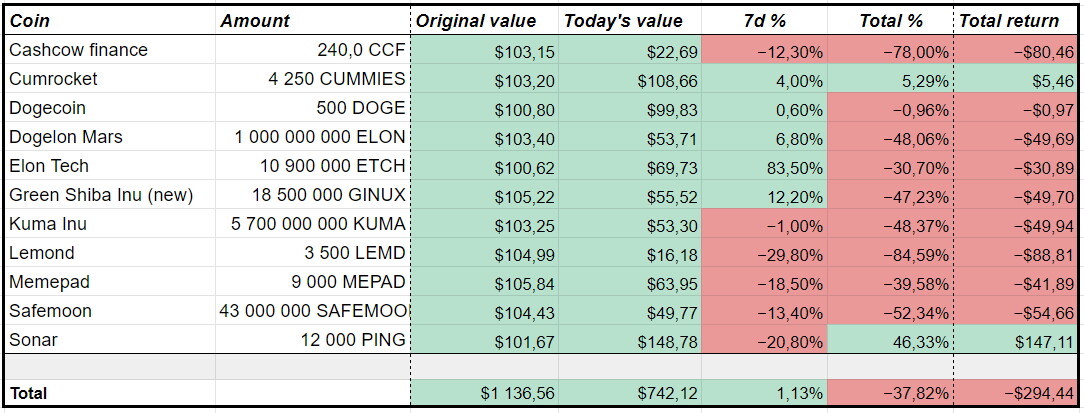Screen dimensions: 1084x413
Task: Select Cumrocket total % 5,29% cell
Action: (890, 79)
